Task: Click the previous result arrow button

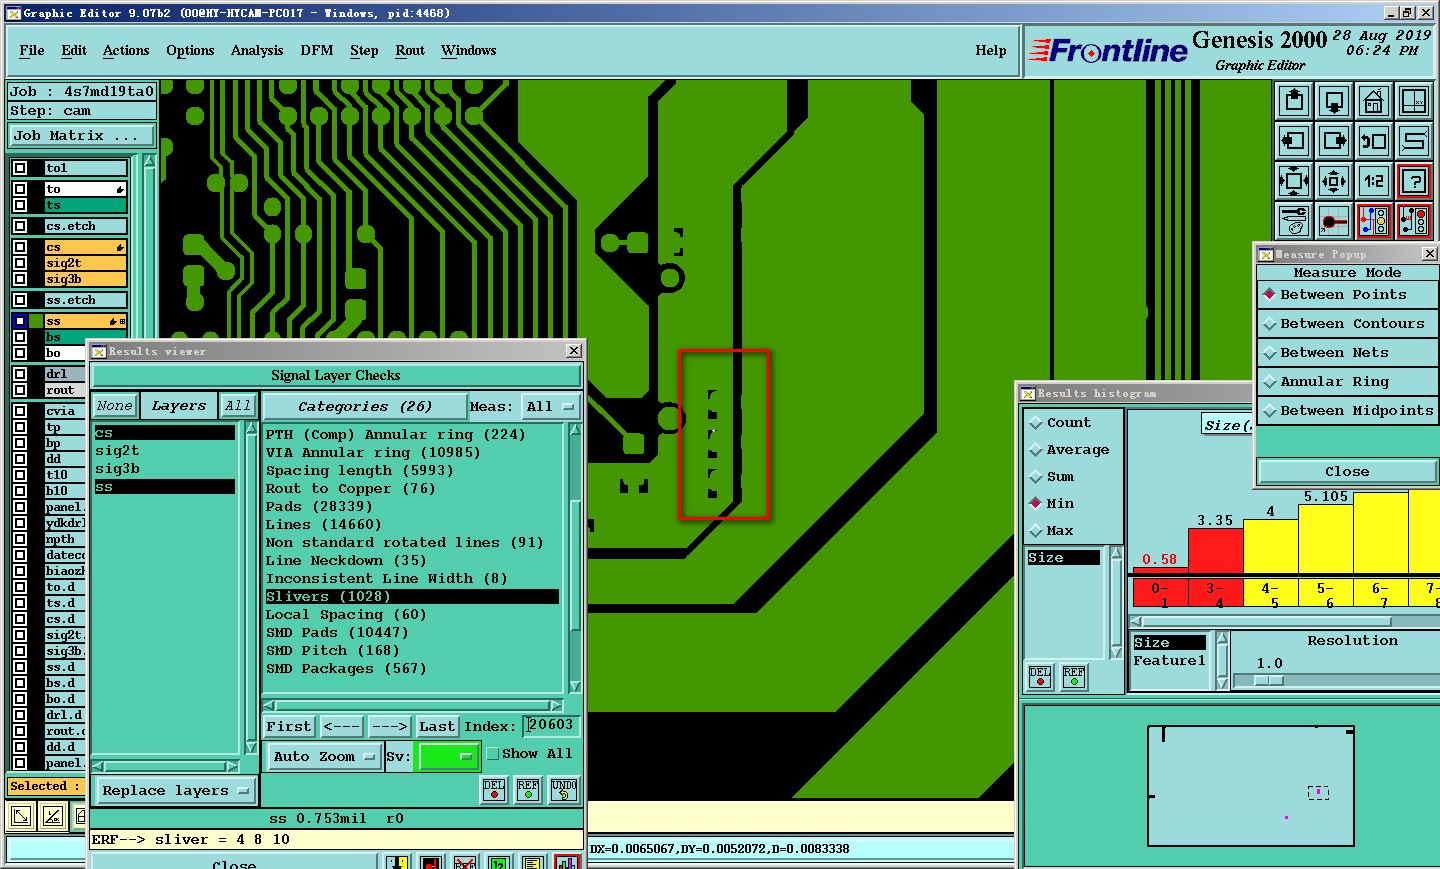Action: click(x=342, y=727)
